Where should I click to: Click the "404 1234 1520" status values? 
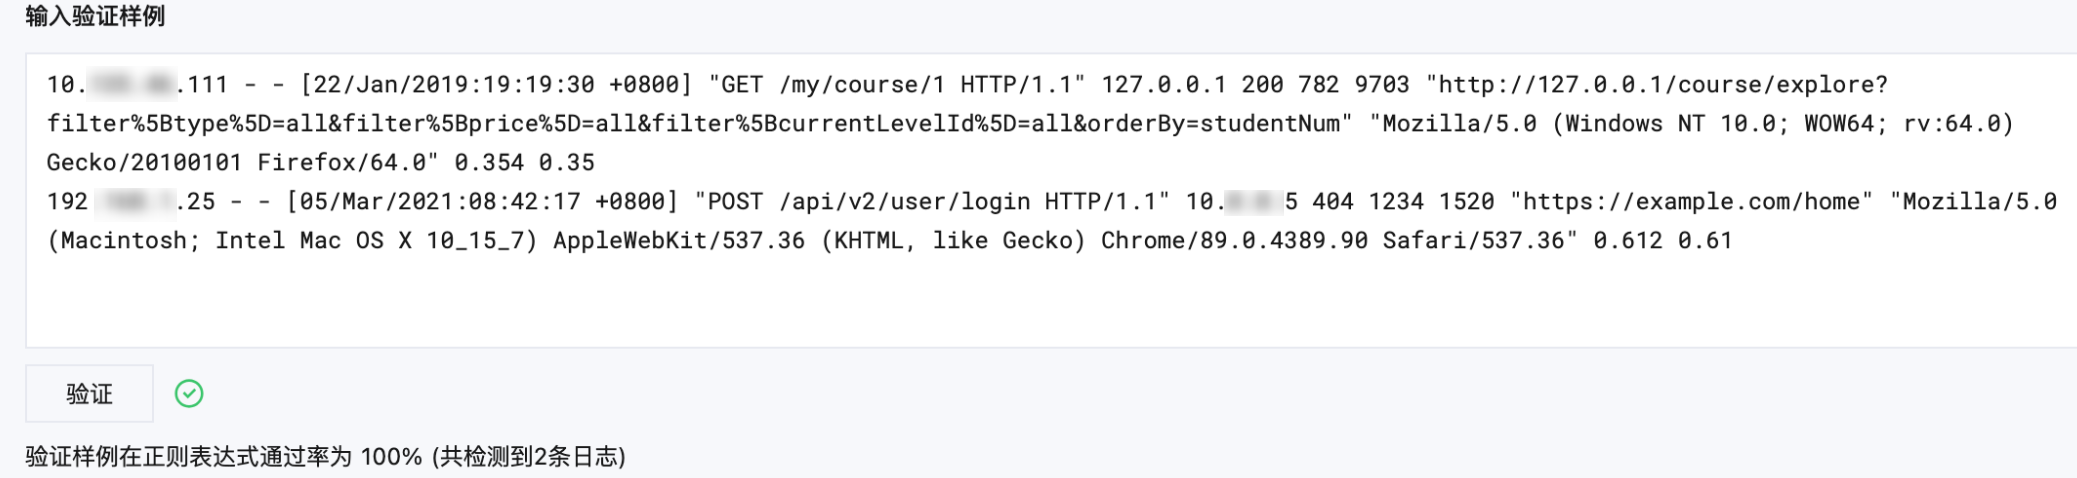[x=1403, y=202]
